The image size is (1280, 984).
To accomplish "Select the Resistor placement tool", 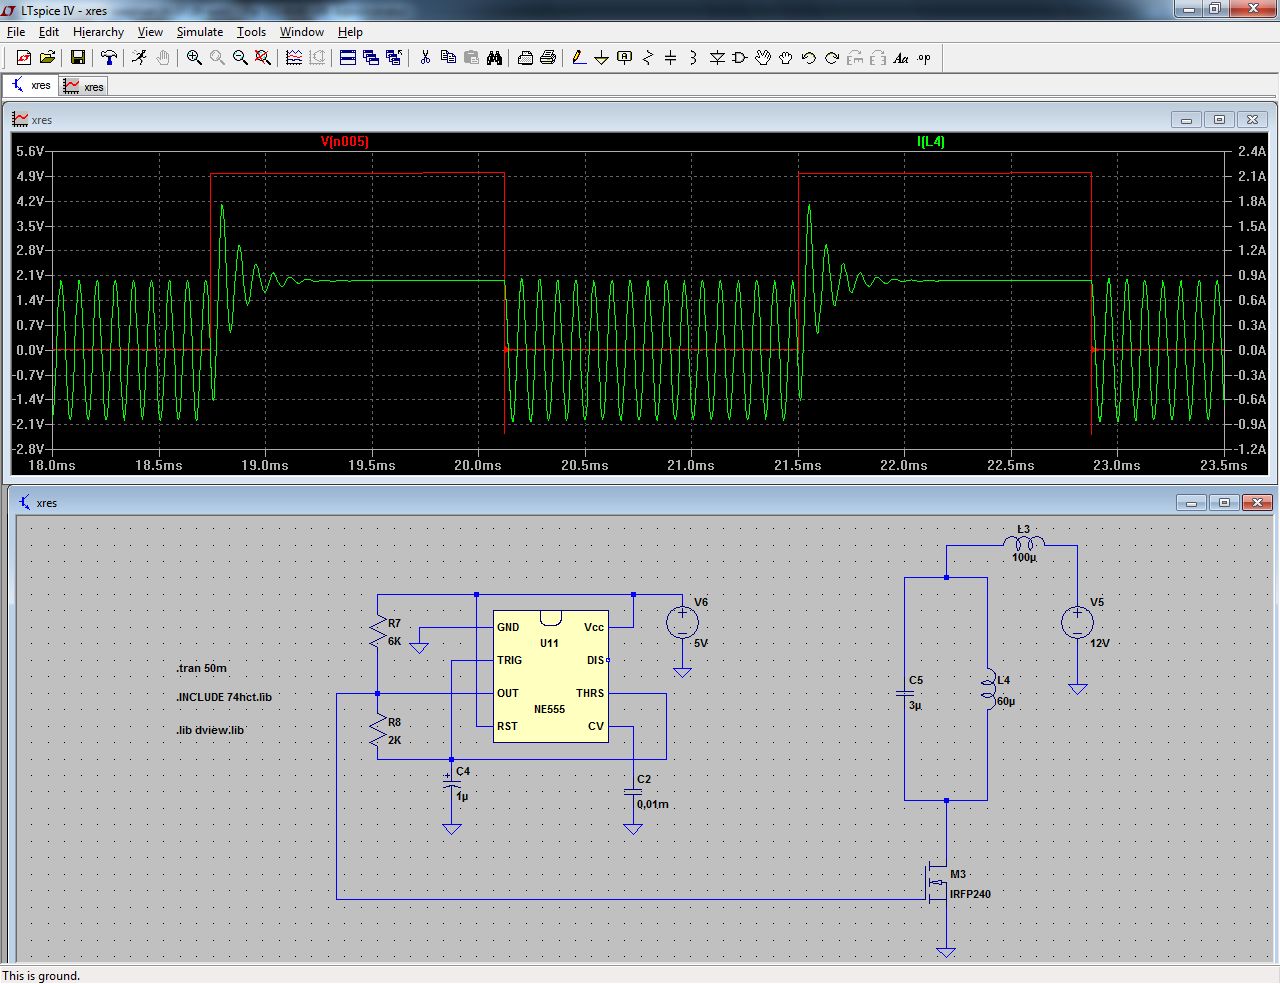I will point(648,58).
